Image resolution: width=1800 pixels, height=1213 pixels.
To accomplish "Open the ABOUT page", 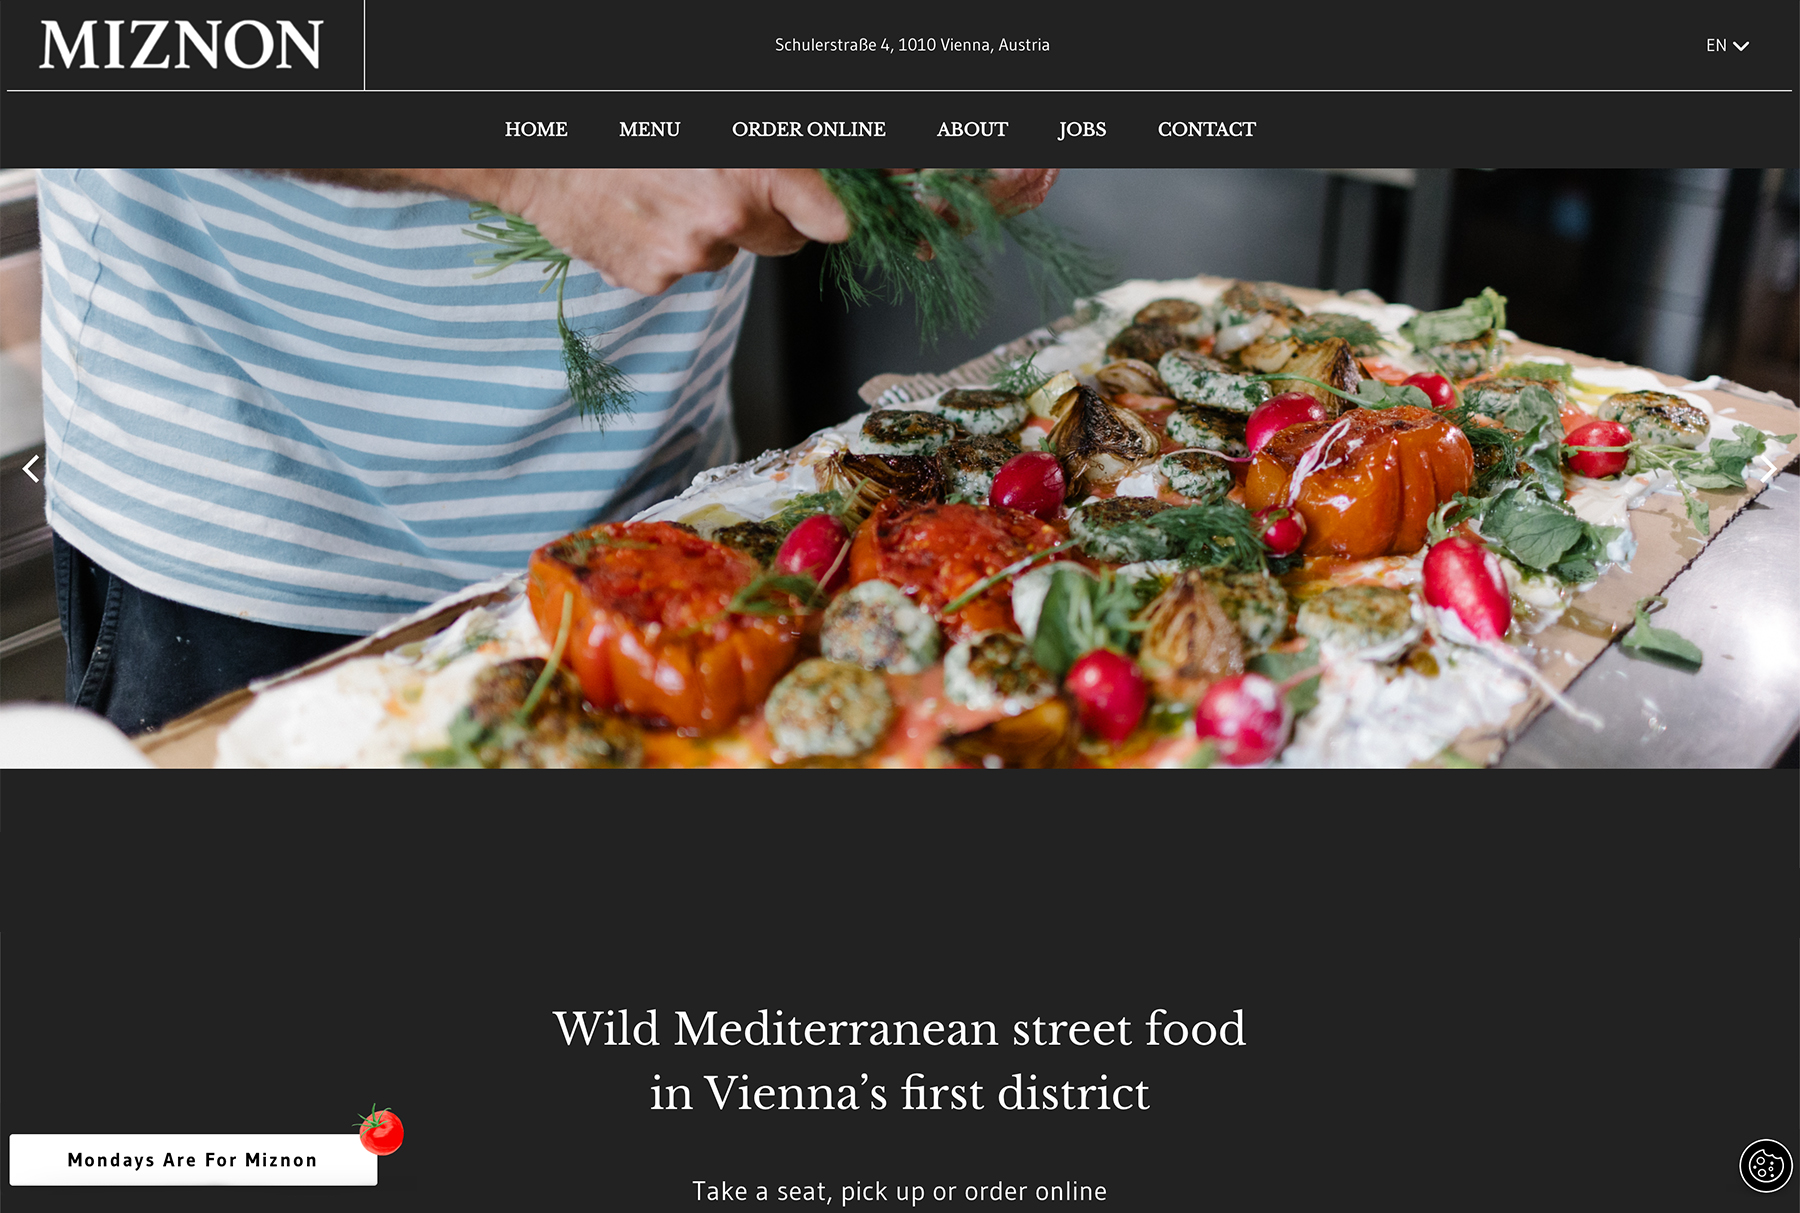I will (972, 129).
